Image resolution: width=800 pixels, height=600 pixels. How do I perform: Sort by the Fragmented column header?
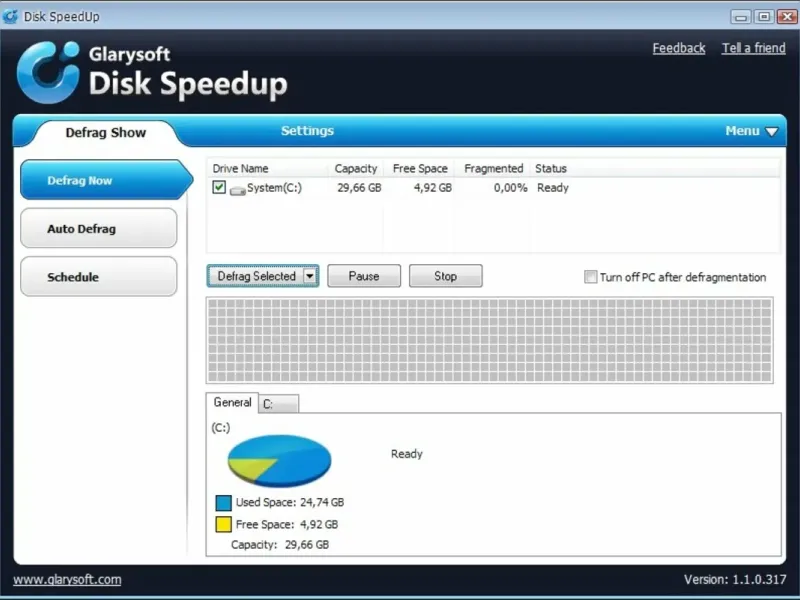point(493,168)
